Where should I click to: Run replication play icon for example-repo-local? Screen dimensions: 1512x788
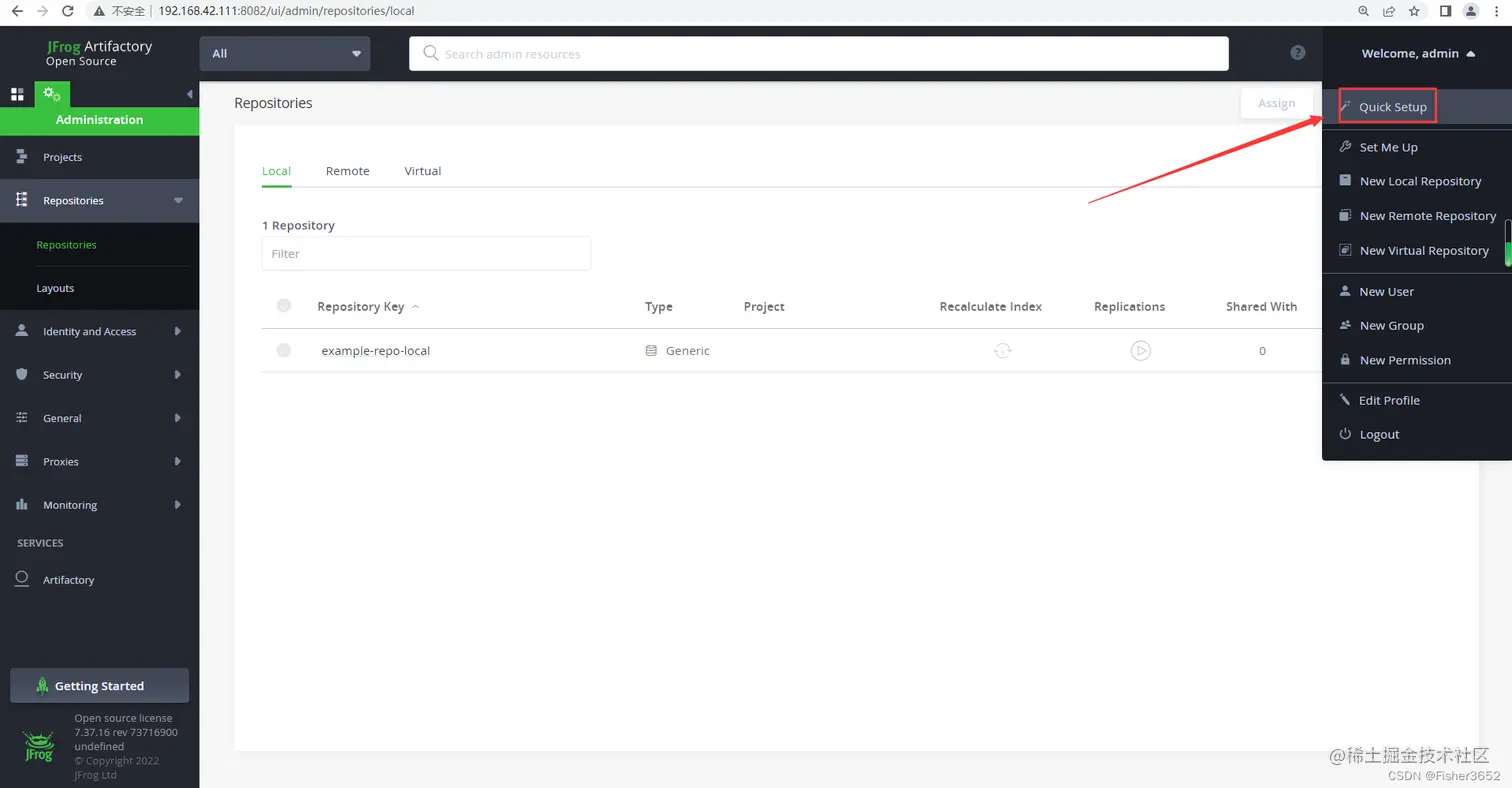(1141, 351)
